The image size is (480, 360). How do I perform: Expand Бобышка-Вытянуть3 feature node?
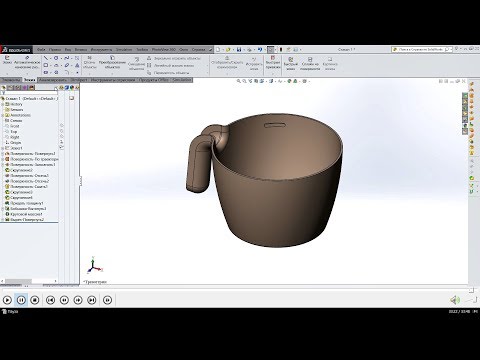(x=3, y=209)
